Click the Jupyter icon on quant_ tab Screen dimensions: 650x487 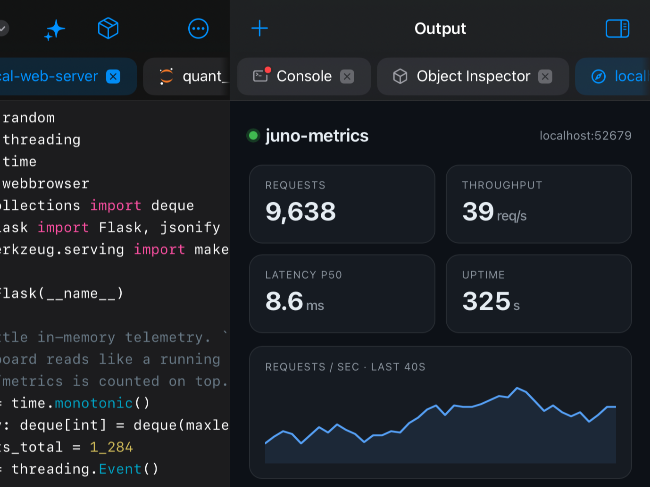pyautogui.click(x=166, y=76)
